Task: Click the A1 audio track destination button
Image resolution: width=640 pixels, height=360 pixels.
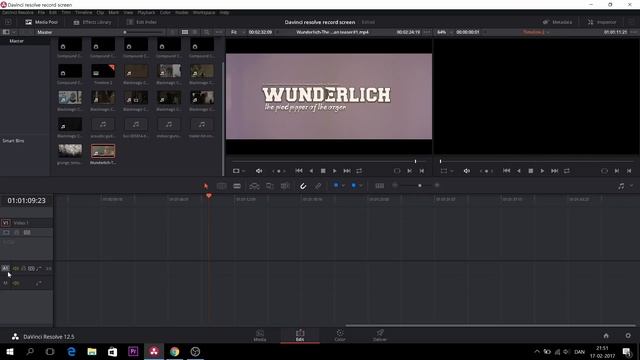Action: [5, 268]
